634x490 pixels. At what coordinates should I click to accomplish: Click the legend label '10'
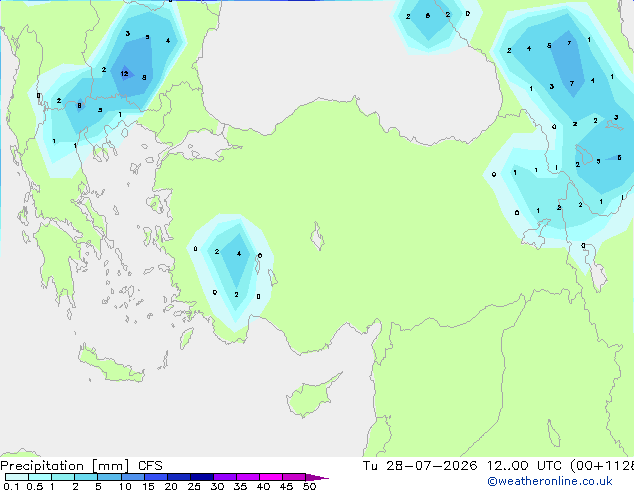pos(125,486)
